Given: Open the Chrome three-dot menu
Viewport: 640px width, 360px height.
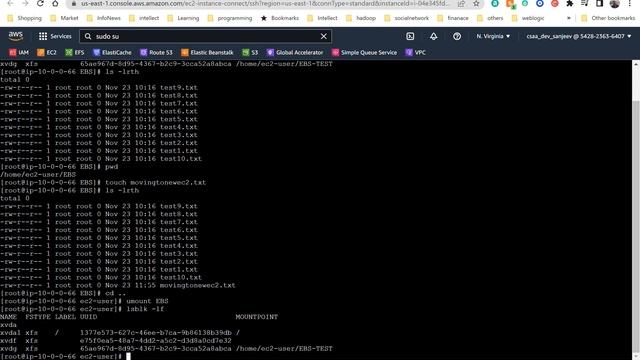Looking at the screenshot, I should (630, 4).
